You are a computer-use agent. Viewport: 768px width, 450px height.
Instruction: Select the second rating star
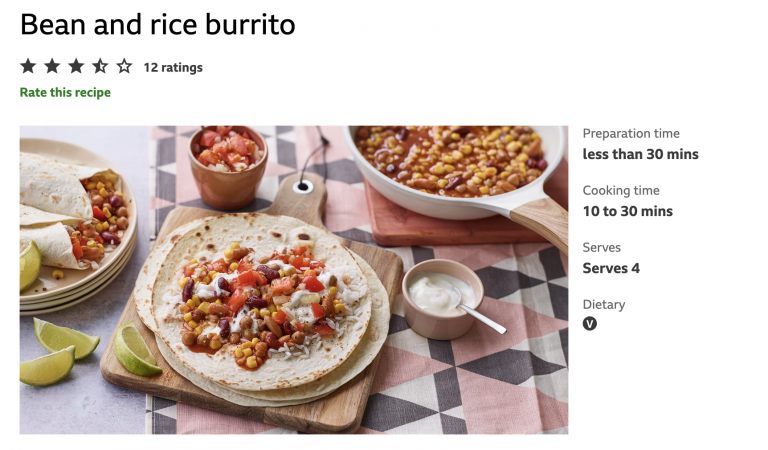tap(52, 66)
